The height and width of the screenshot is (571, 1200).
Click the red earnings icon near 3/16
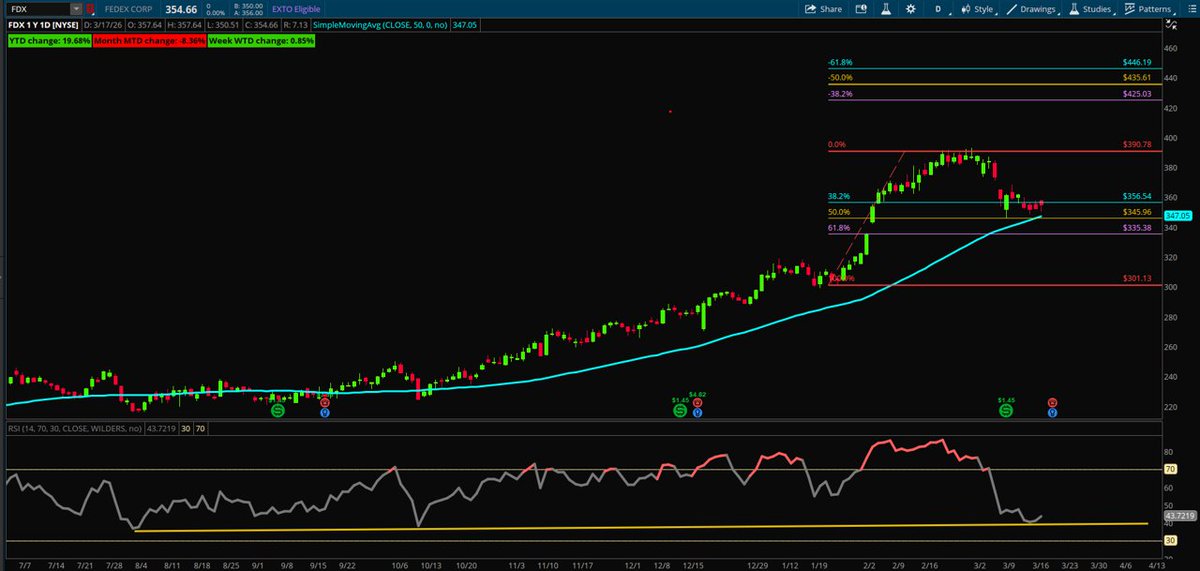tap(1053, 402)
